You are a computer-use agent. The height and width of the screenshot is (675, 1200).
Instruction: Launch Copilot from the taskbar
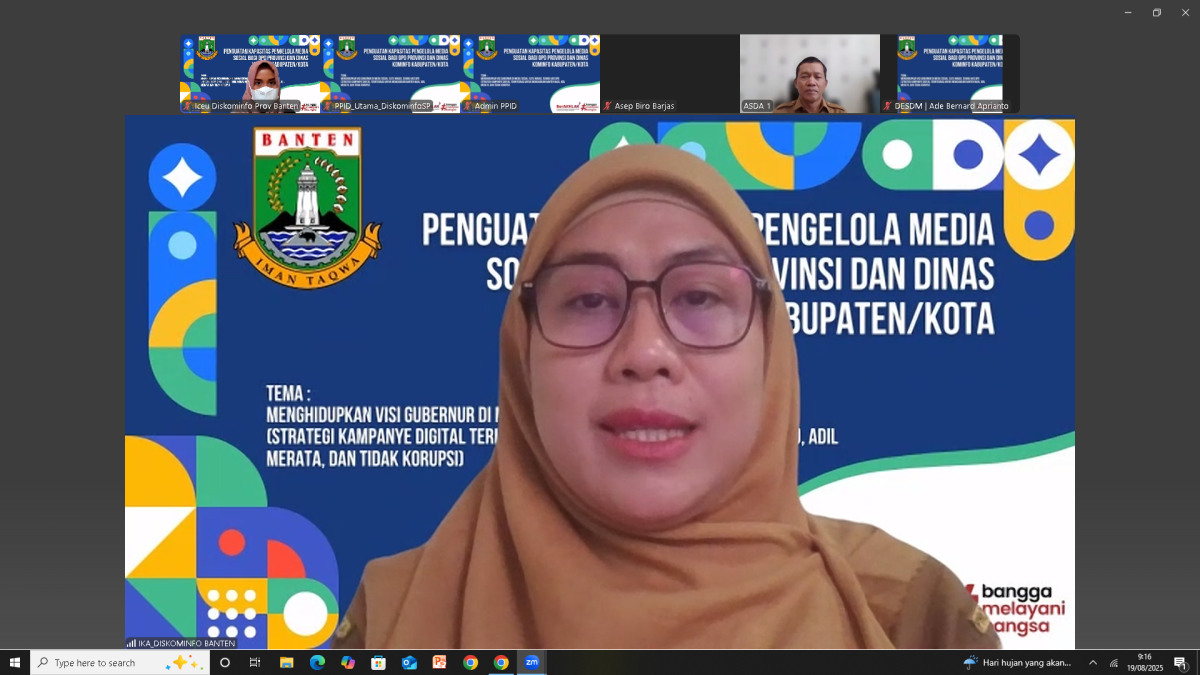click(x=347, y=662)
